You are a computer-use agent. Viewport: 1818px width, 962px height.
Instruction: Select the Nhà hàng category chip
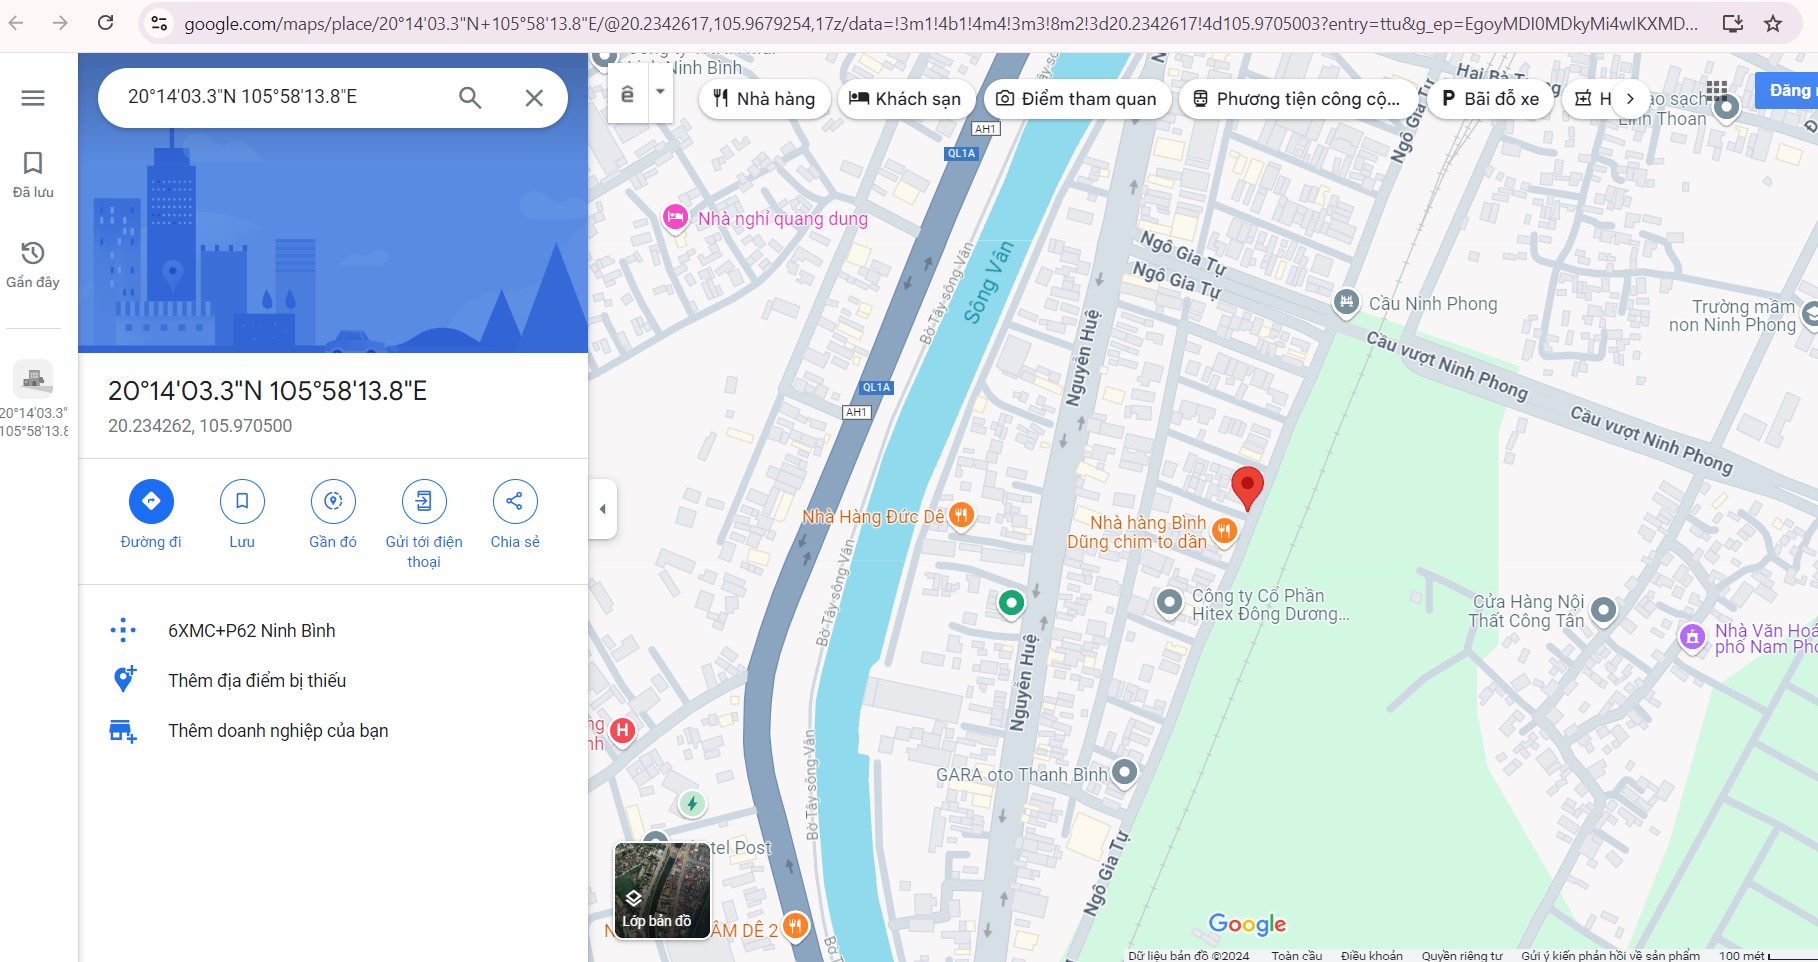(x=764, y=99)
